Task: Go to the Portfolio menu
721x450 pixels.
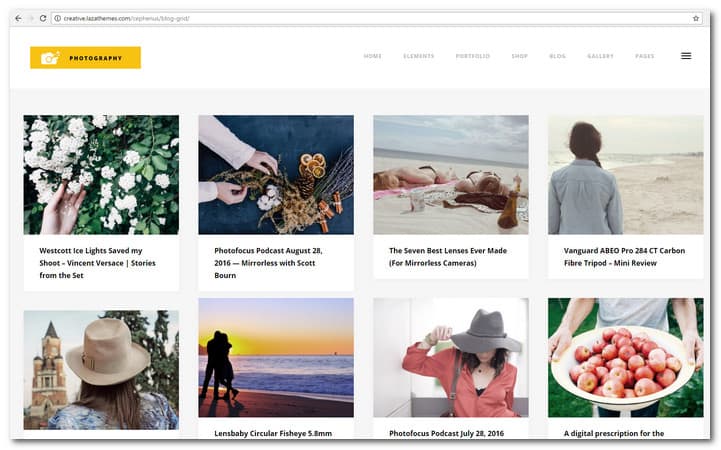Action: tap(472, 56)
